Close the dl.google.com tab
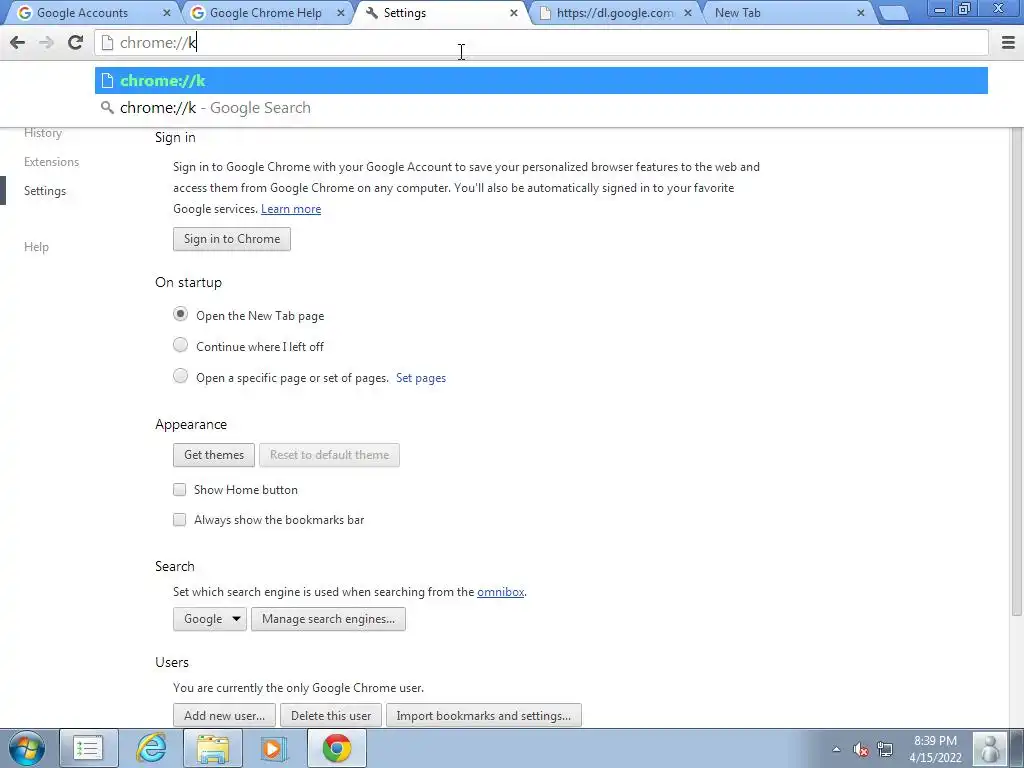 pyautogui.click(x=688, y=13)
